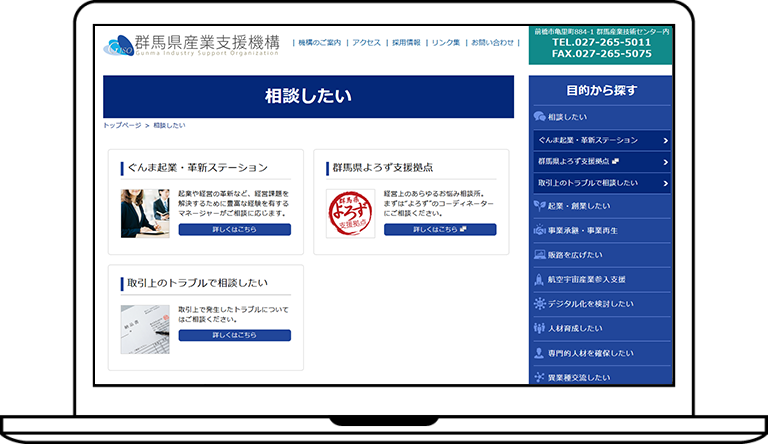Screen dimensions: 768x444
Task: Click external link icon on よろず 詳しくはこちら button
Action: tap(463, 229)
